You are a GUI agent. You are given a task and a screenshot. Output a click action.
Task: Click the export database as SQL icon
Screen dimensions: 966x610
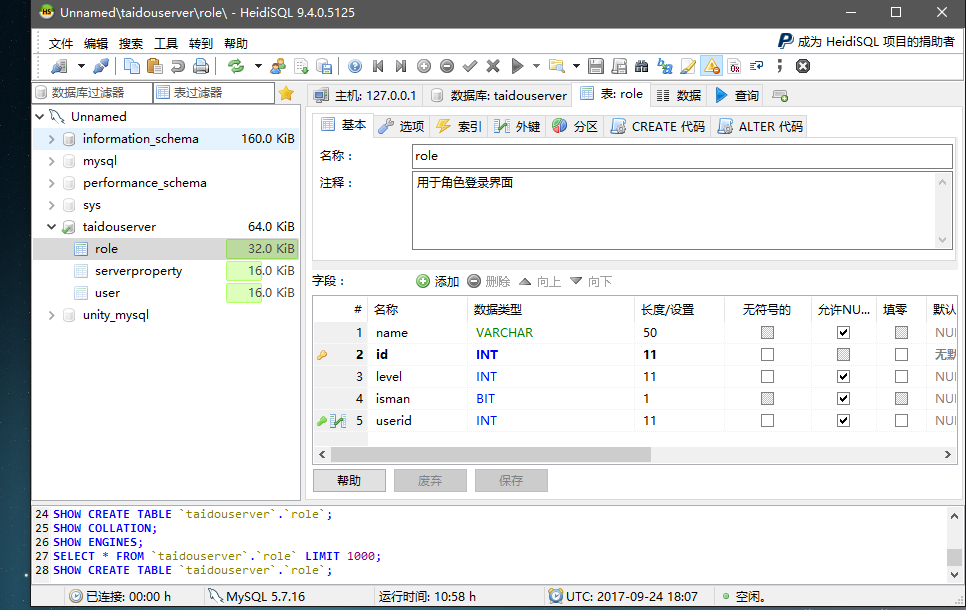(x=324, y=66)
